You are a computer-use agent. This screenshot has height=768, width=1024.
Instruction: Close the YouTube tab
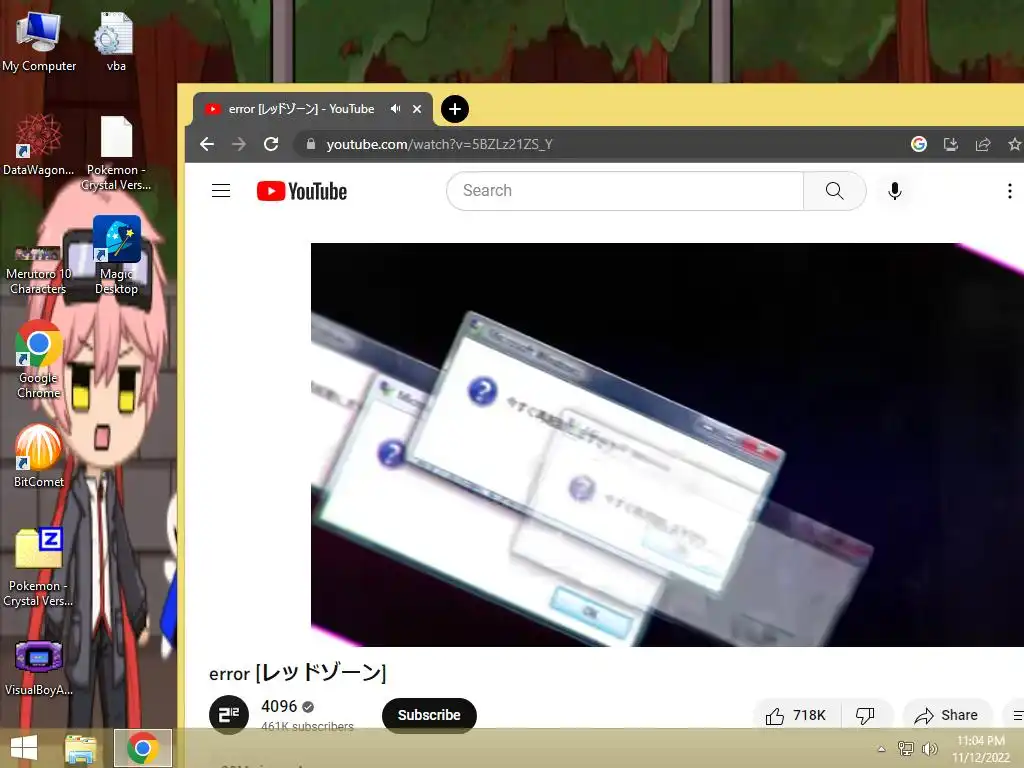coord(417,109)
